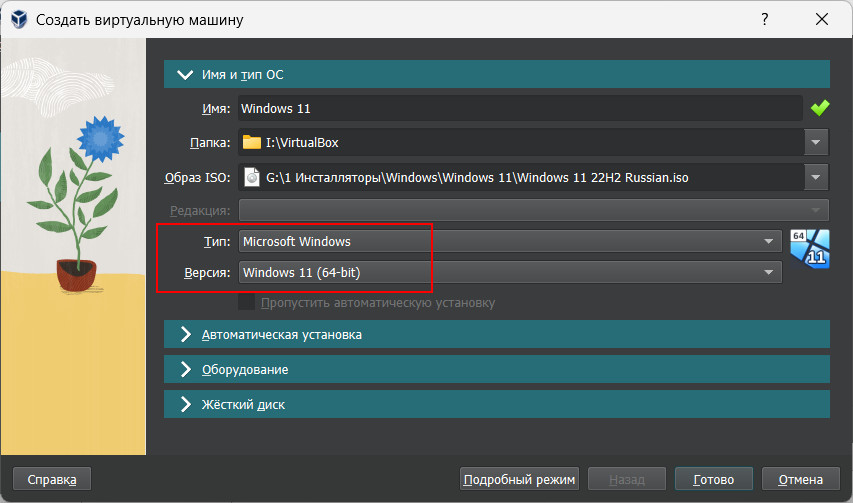Screen dimensions: 853x503
Task: Click the Версия label
Action: click(x=207, y=273)
